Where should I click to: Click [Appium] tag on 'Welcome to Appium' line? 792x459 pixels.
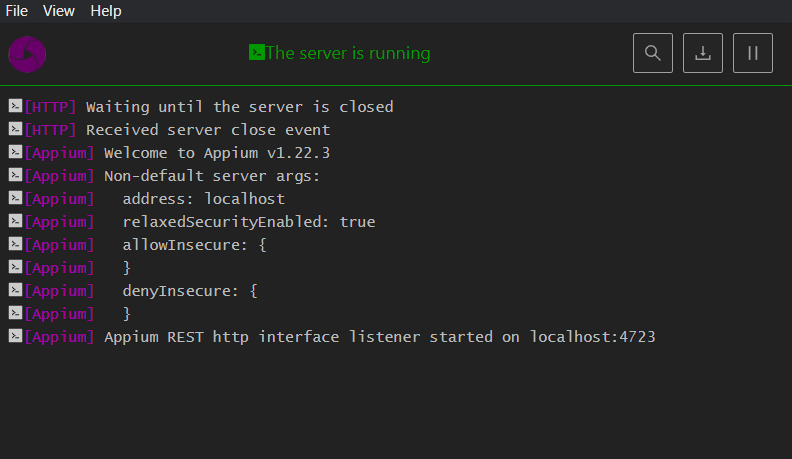click(x=60, y=153)
